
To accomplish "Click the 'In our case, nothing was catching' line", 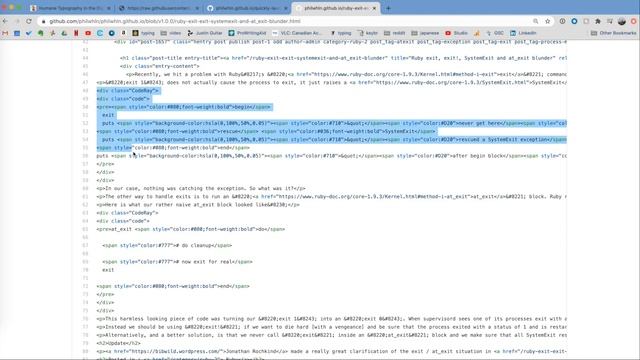I will pos(201,189).
